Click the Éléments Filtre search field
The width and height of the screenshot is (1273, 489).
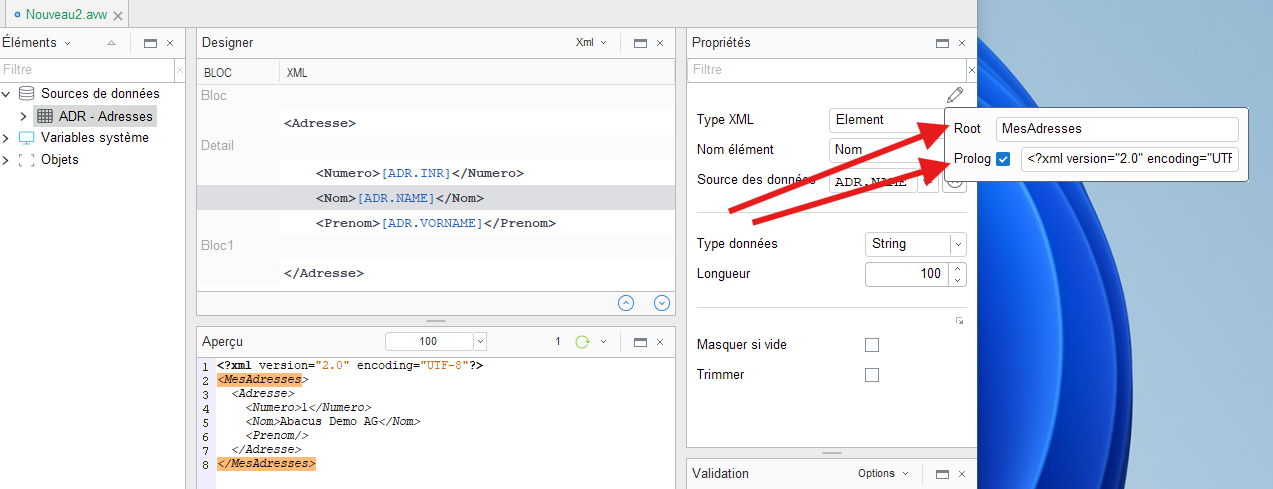87,70
